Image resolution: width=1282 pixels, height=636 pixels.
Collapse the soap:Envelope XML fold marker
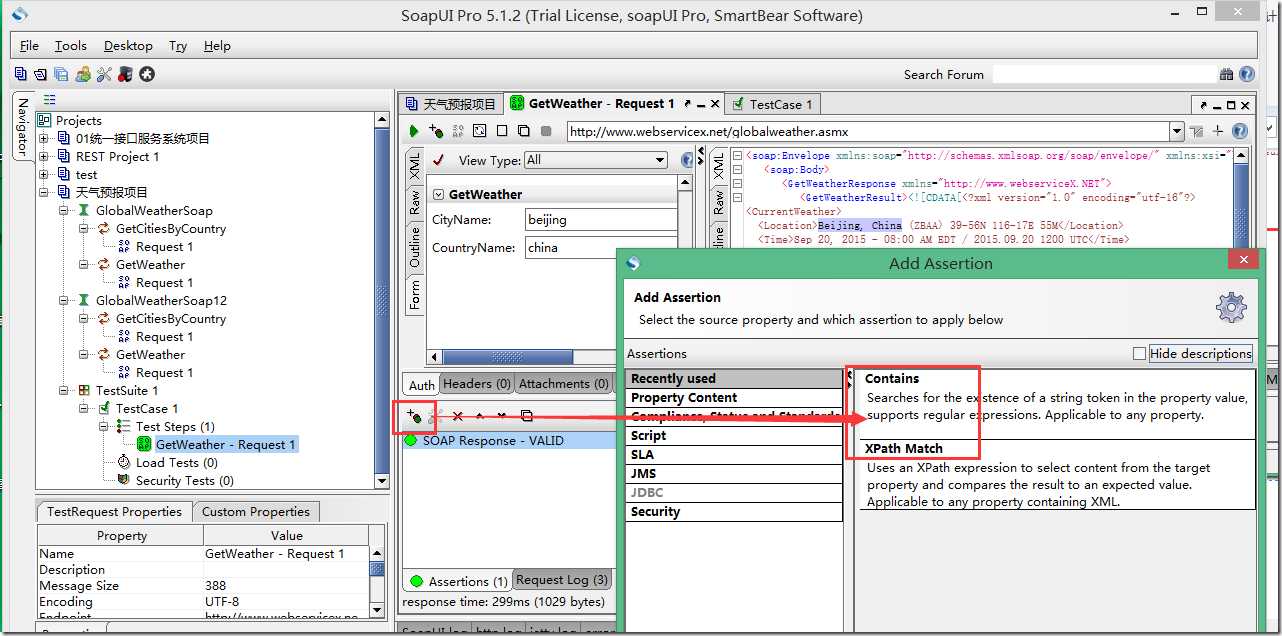(x=737, y=155)
